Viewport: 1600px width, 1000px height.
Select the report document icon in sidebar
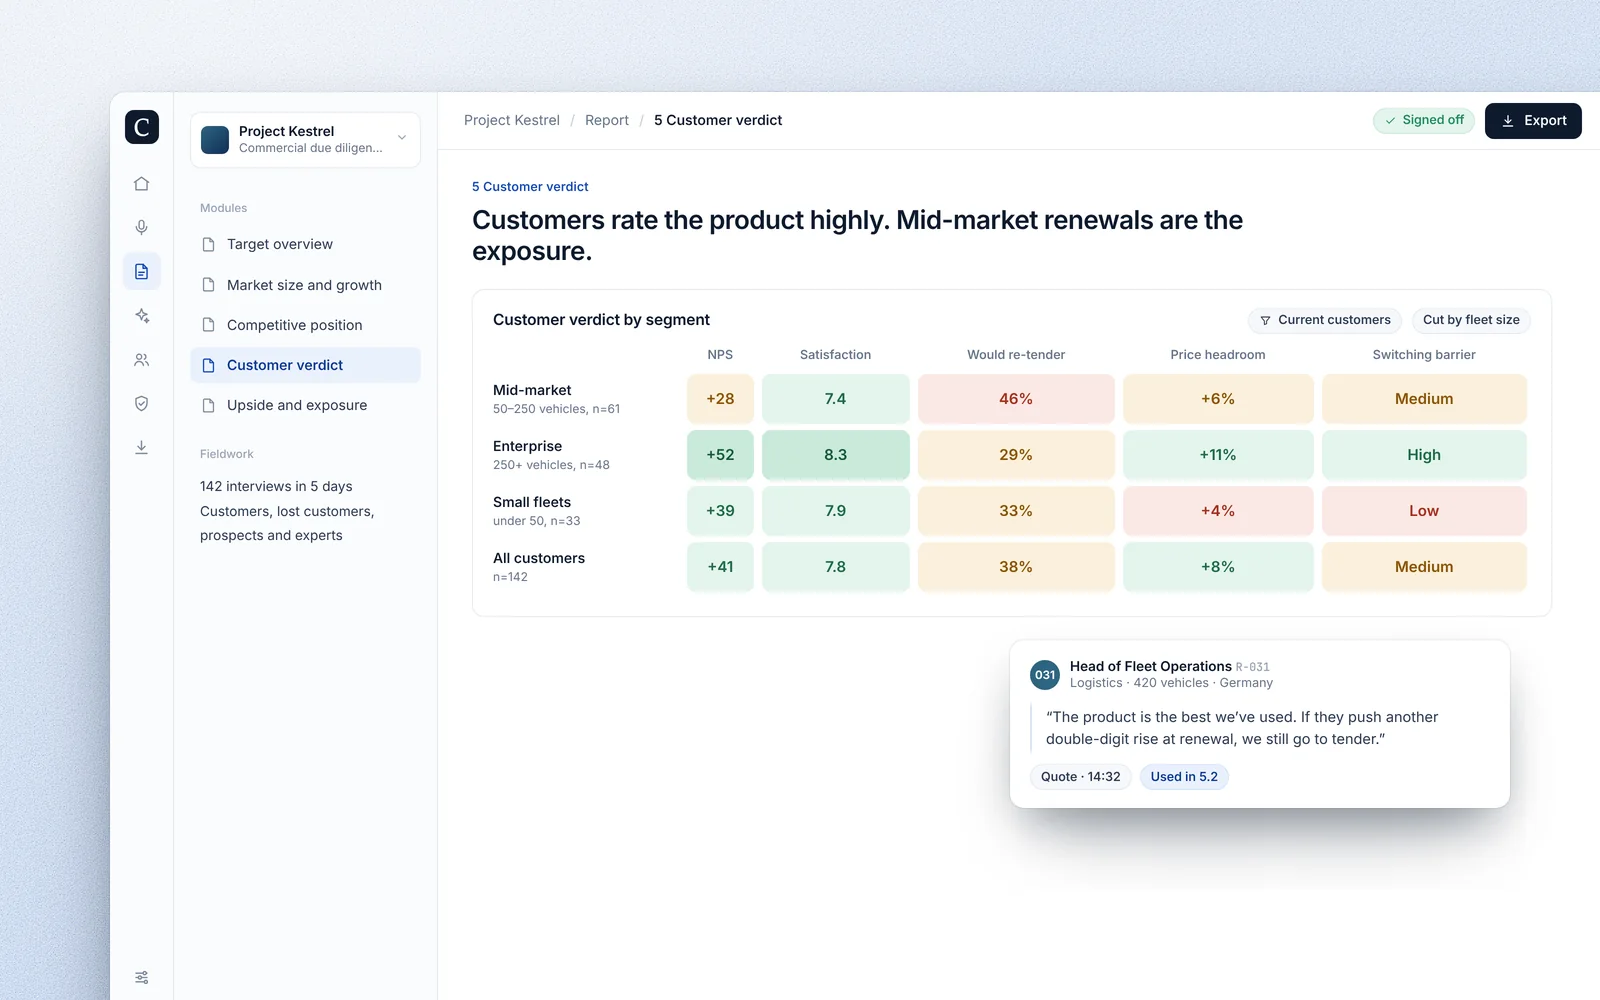coord(142,272)
